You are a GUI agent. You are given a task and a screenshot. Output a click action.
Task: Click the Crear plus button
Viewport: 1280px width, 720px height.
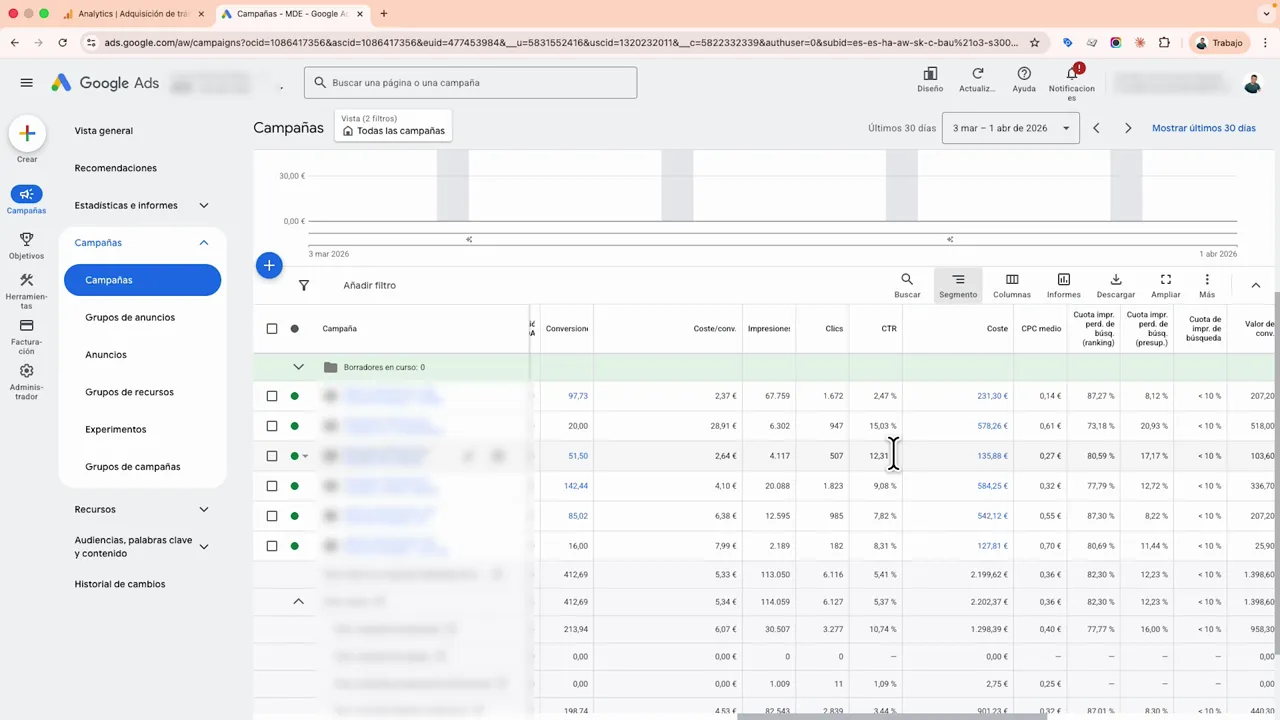point(27,134)
